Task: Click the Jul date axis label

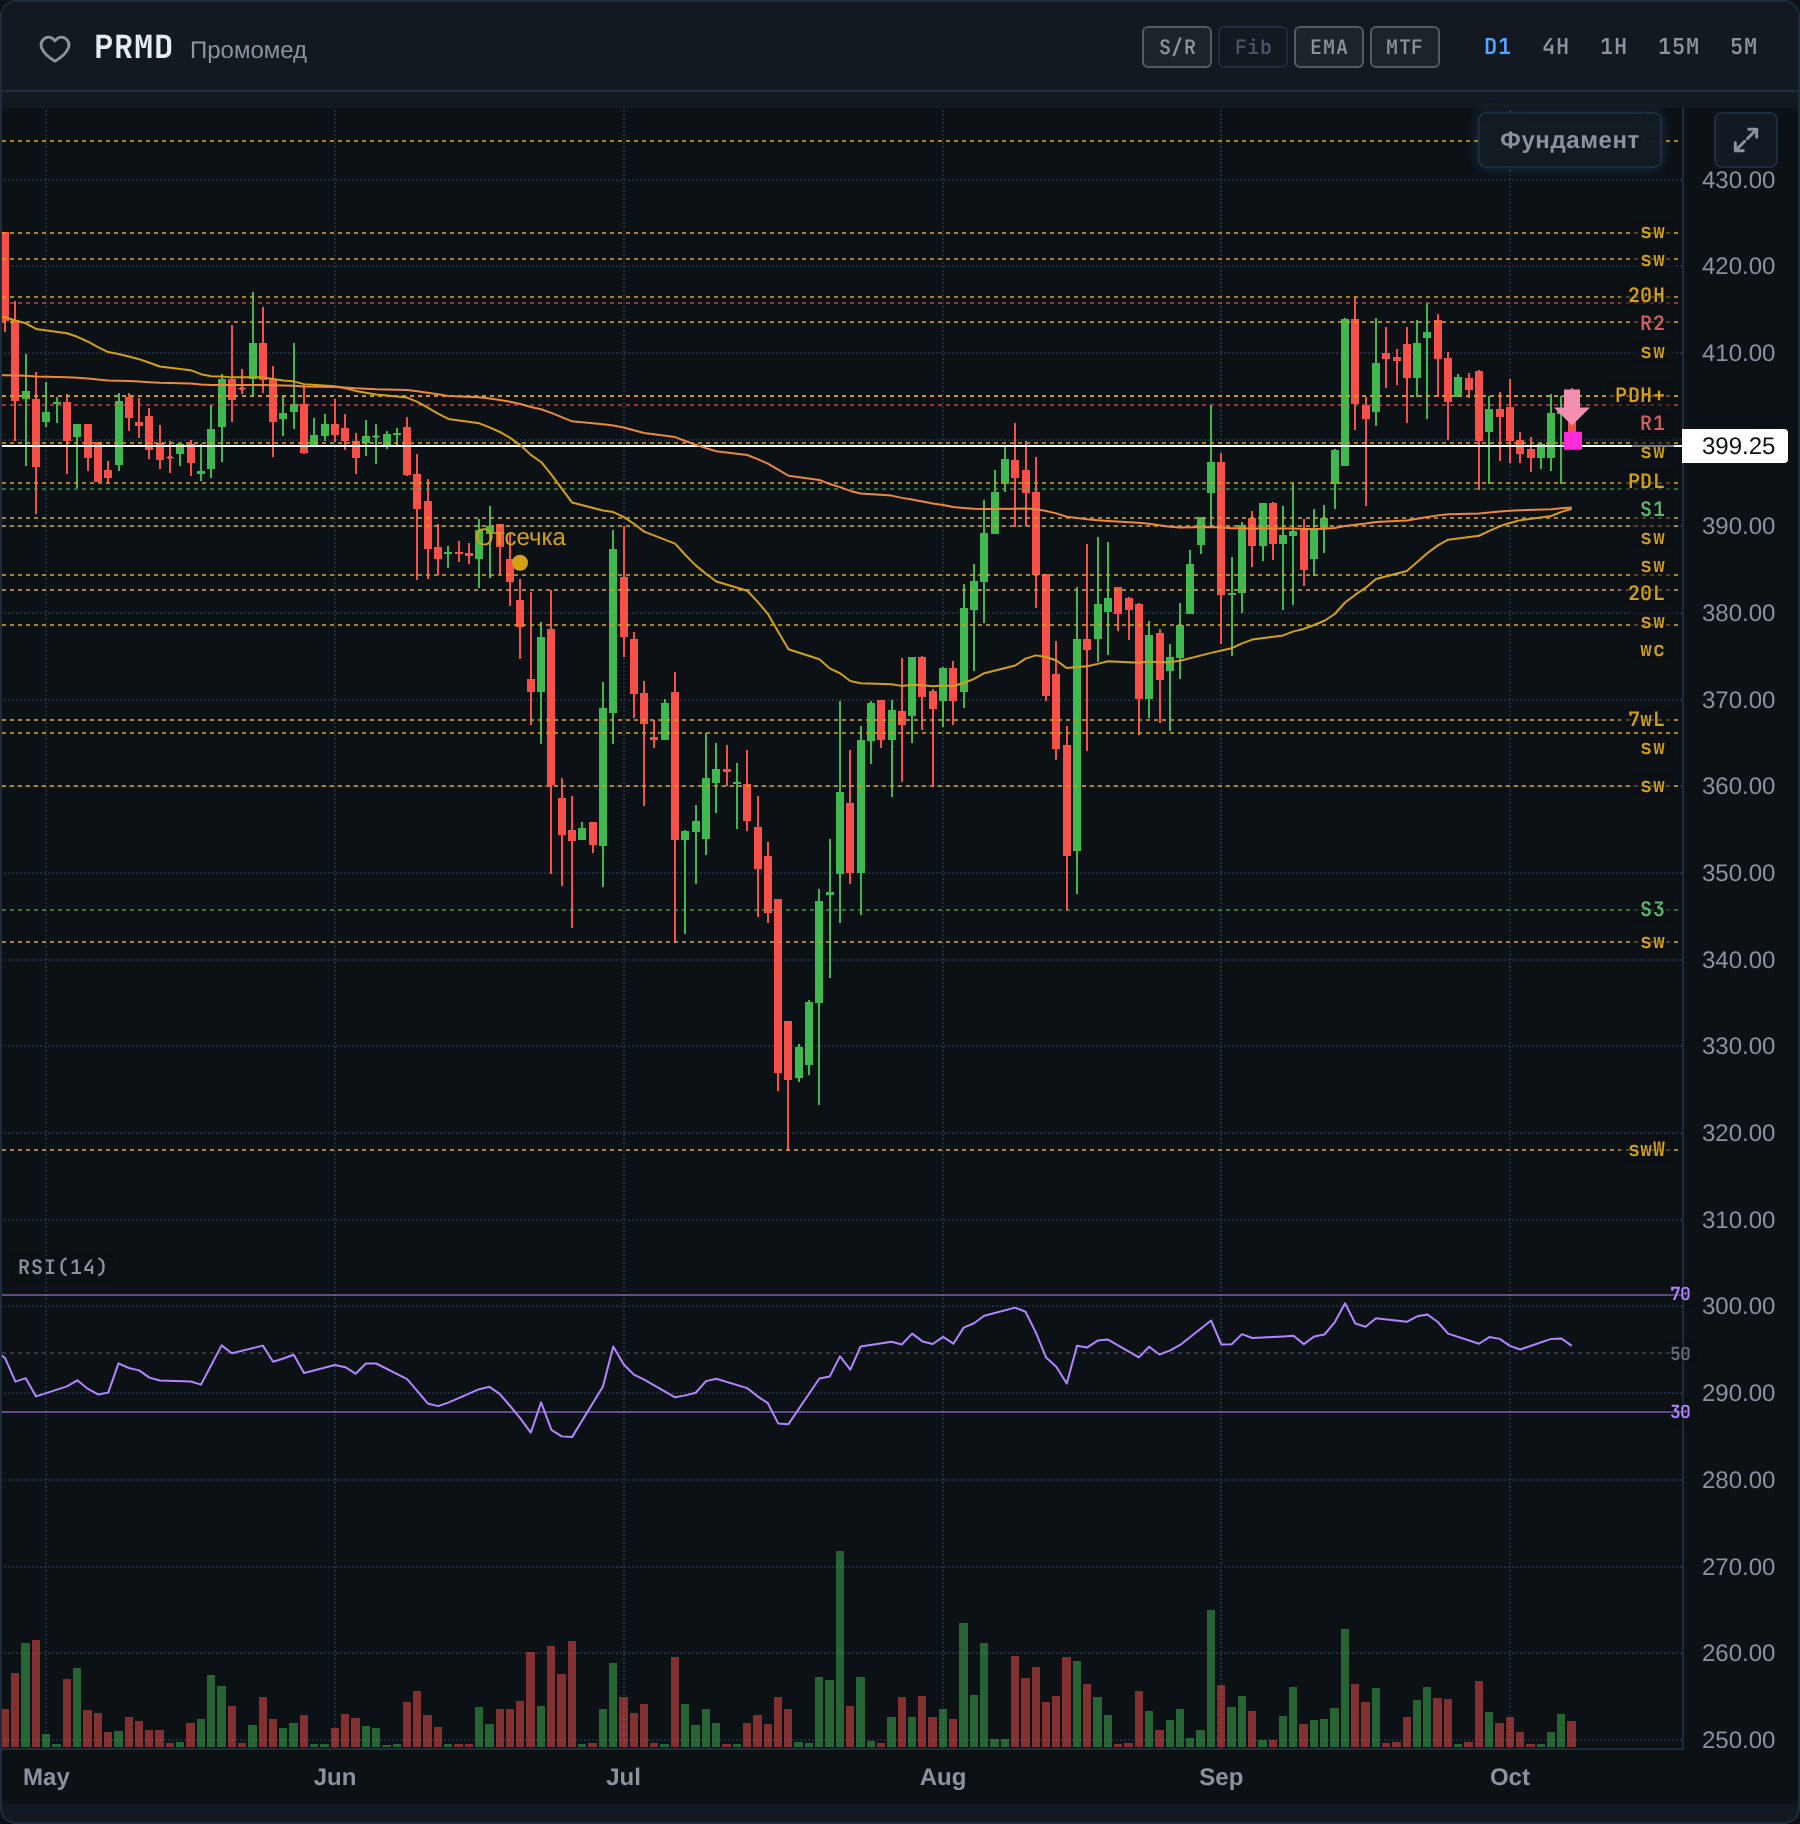Action: point(623,1777)
